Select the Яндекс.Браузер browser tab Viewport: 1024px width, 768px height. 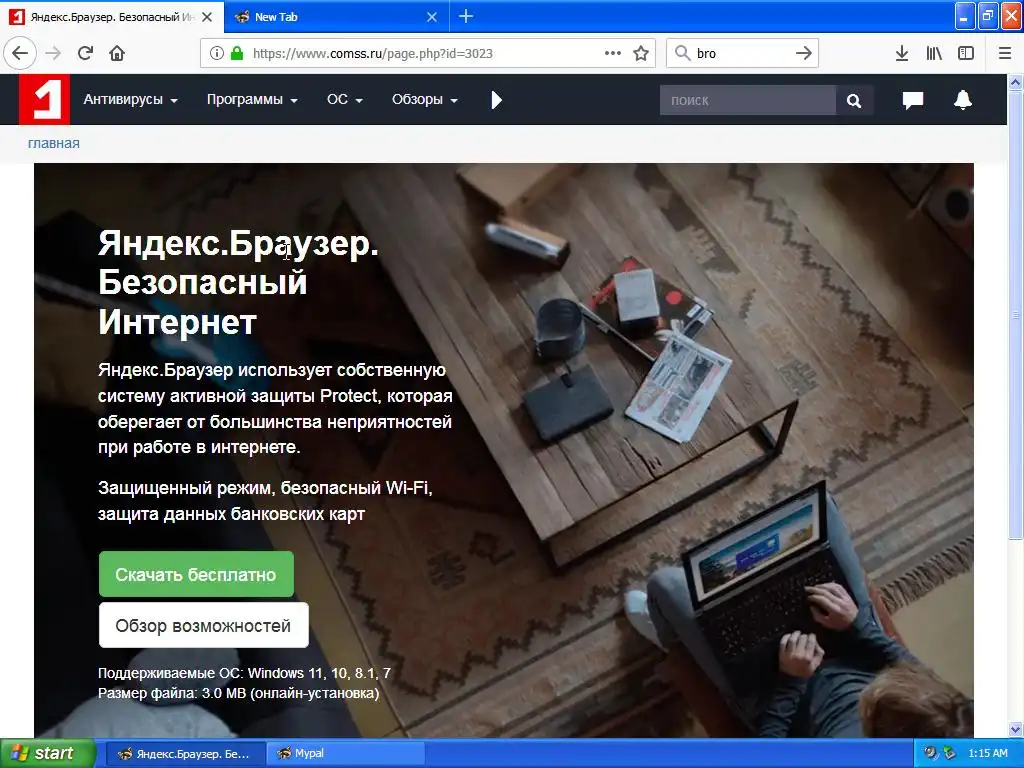coord(112,17)
